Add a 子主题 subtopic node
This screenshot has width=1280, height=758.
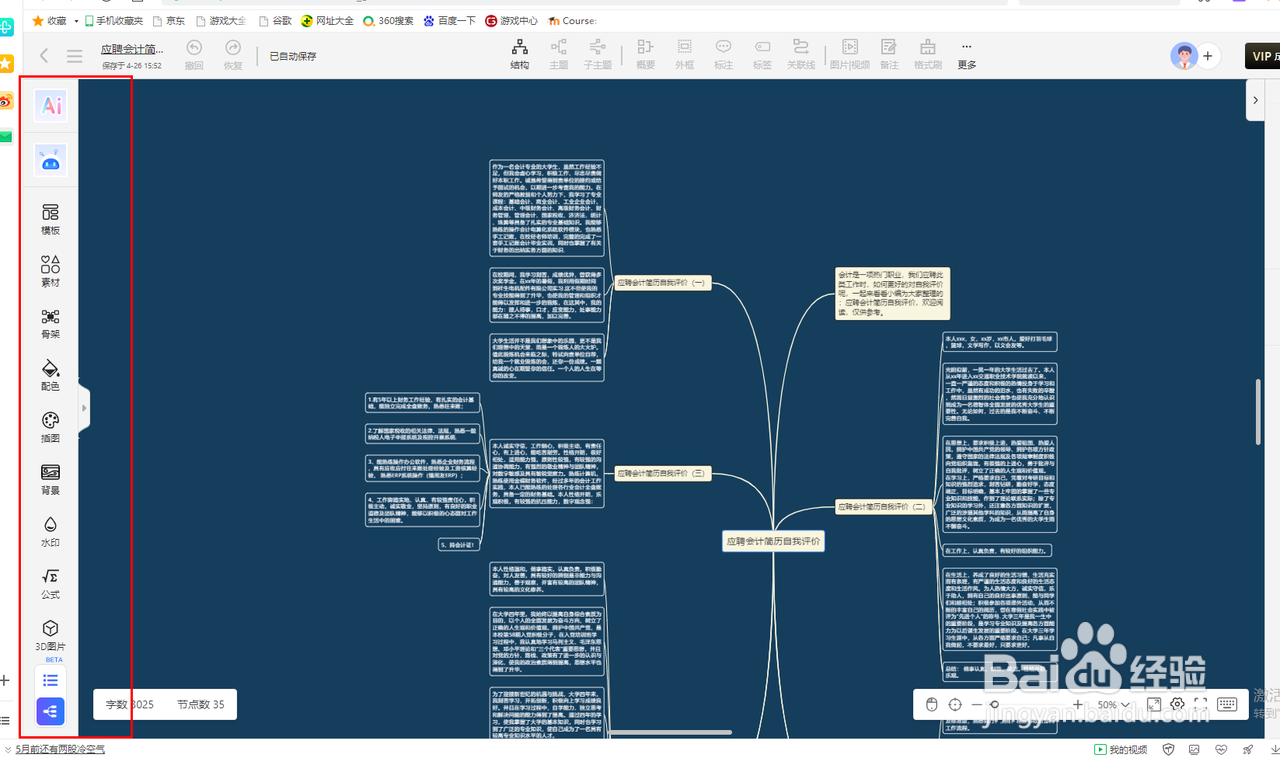coord(597,55)
